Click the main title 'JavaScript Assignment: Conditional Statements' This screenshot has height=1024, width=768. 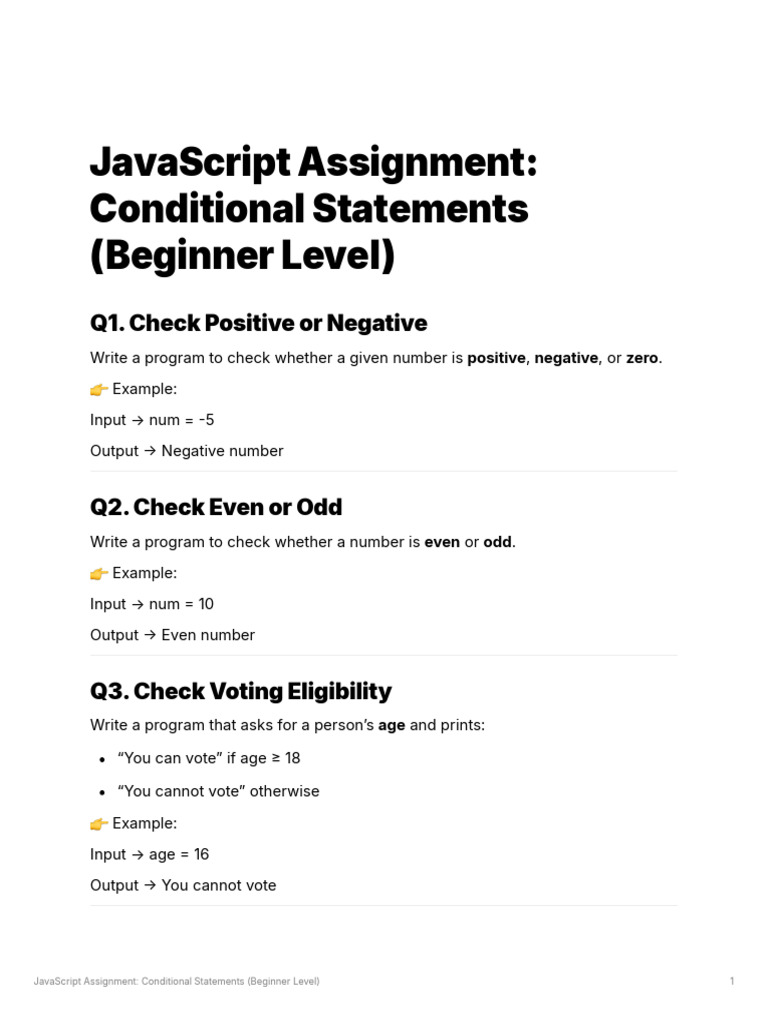pyautogui.click(x=313, y=186)
